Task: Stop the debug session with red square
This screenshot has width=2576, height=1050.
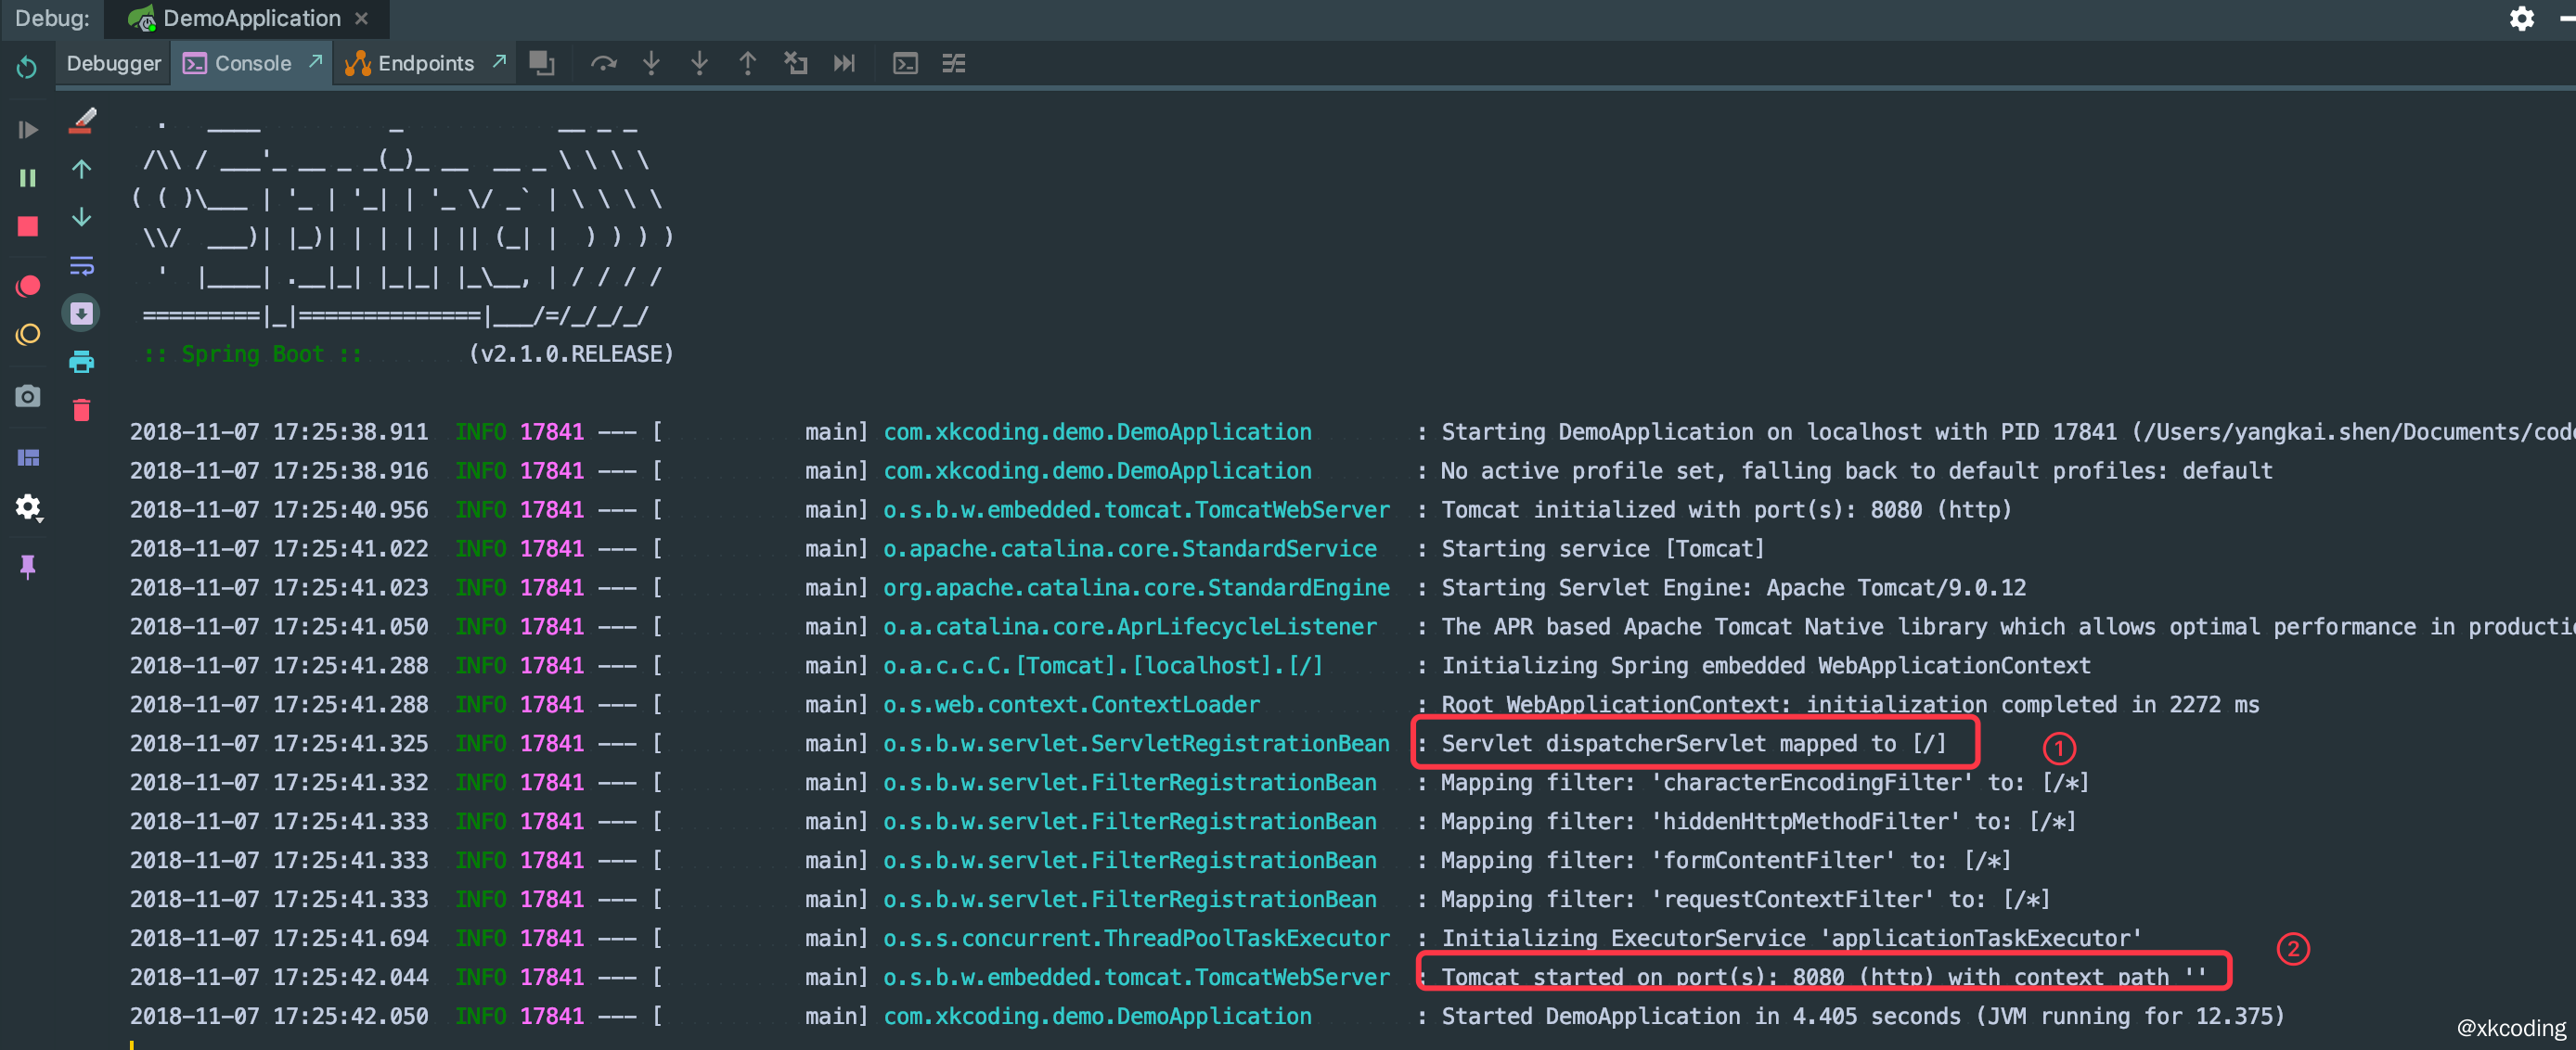Action: [27, 227]
